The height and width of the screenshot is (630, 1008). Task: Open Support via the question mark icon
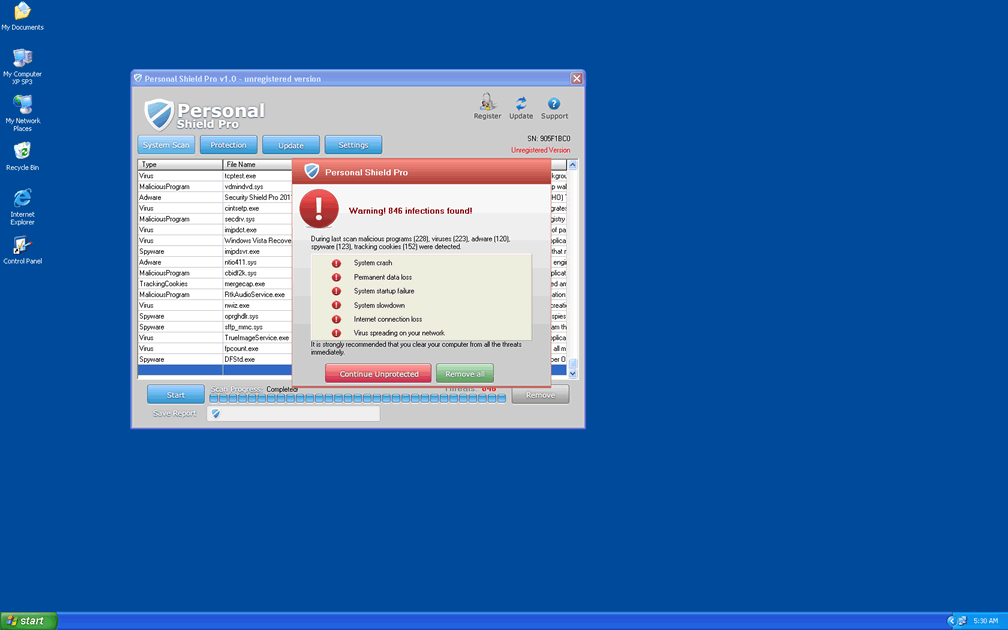click(x=554, y=104)
